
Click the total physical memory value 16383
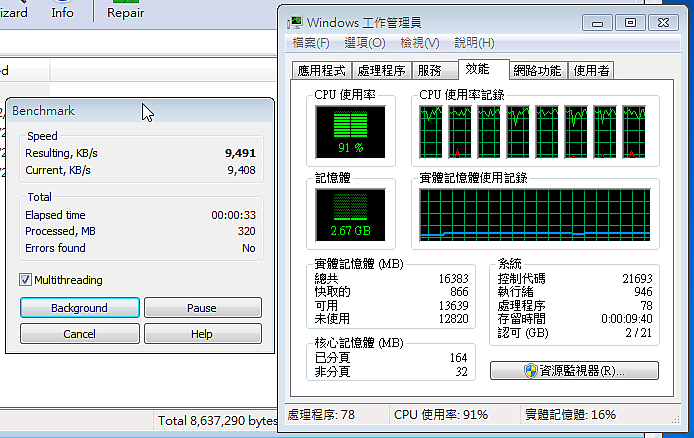453,278
